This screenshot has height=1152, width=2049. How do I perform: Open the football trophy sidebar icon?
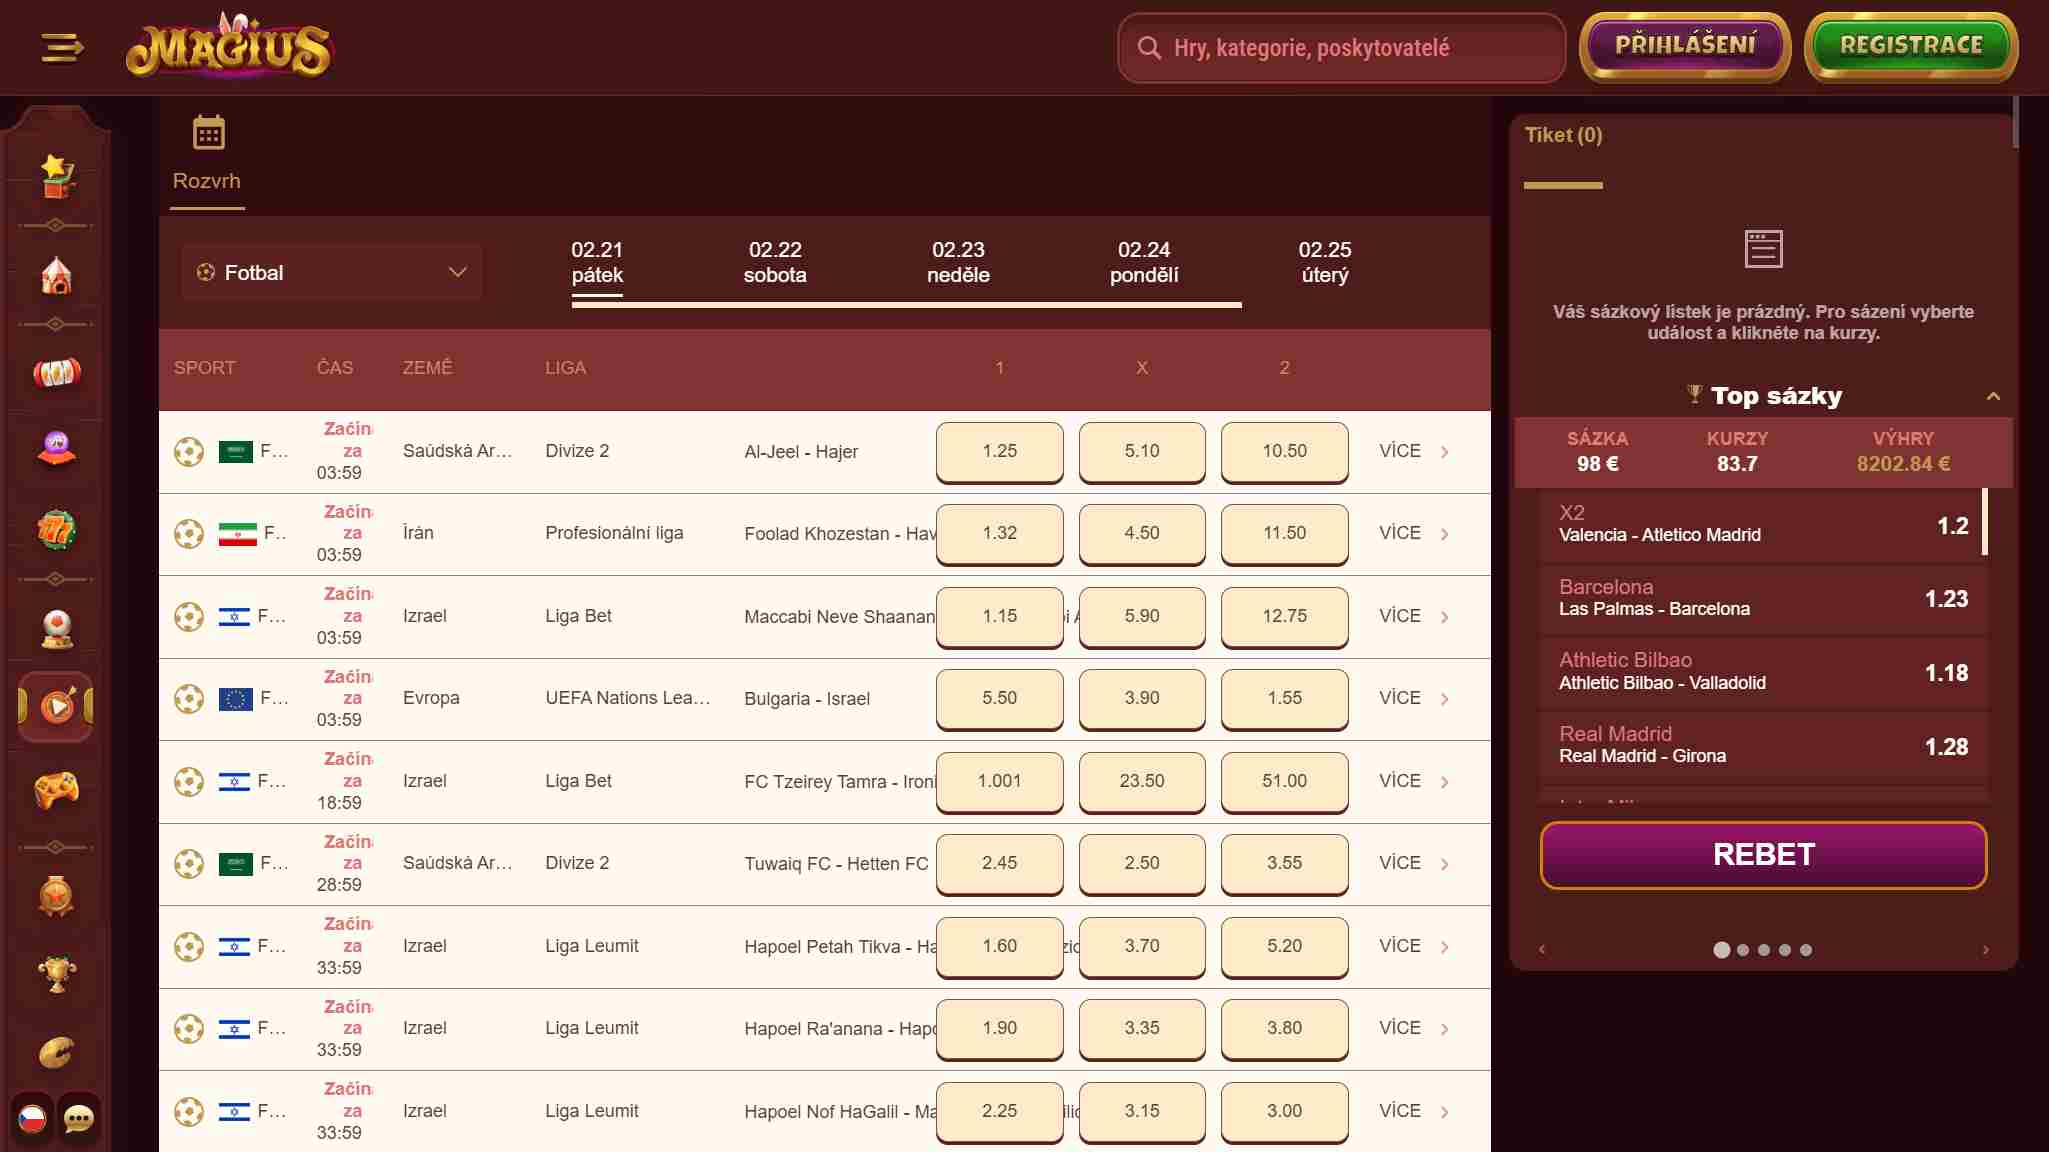(x=57, y=628)
